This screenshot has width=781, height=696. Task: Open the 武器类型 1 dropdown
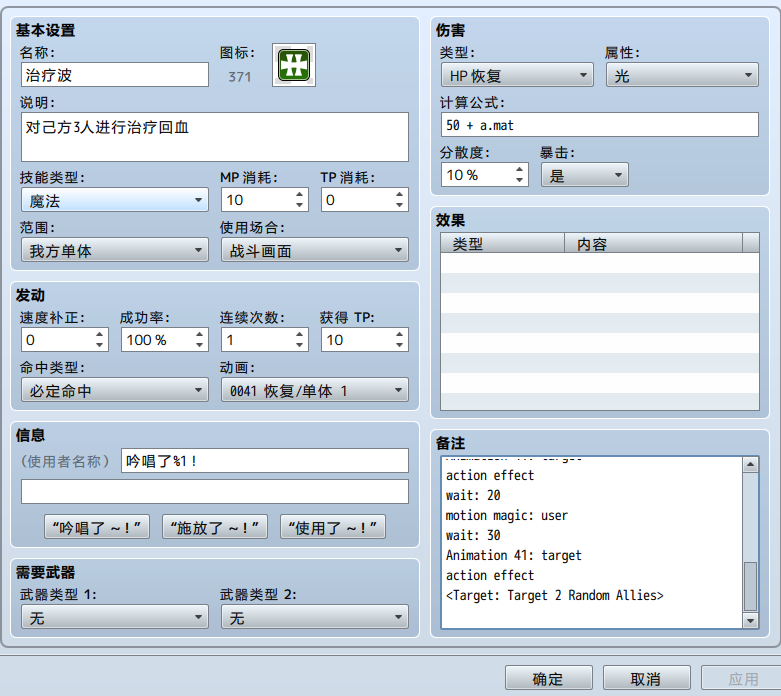(115, 617)
